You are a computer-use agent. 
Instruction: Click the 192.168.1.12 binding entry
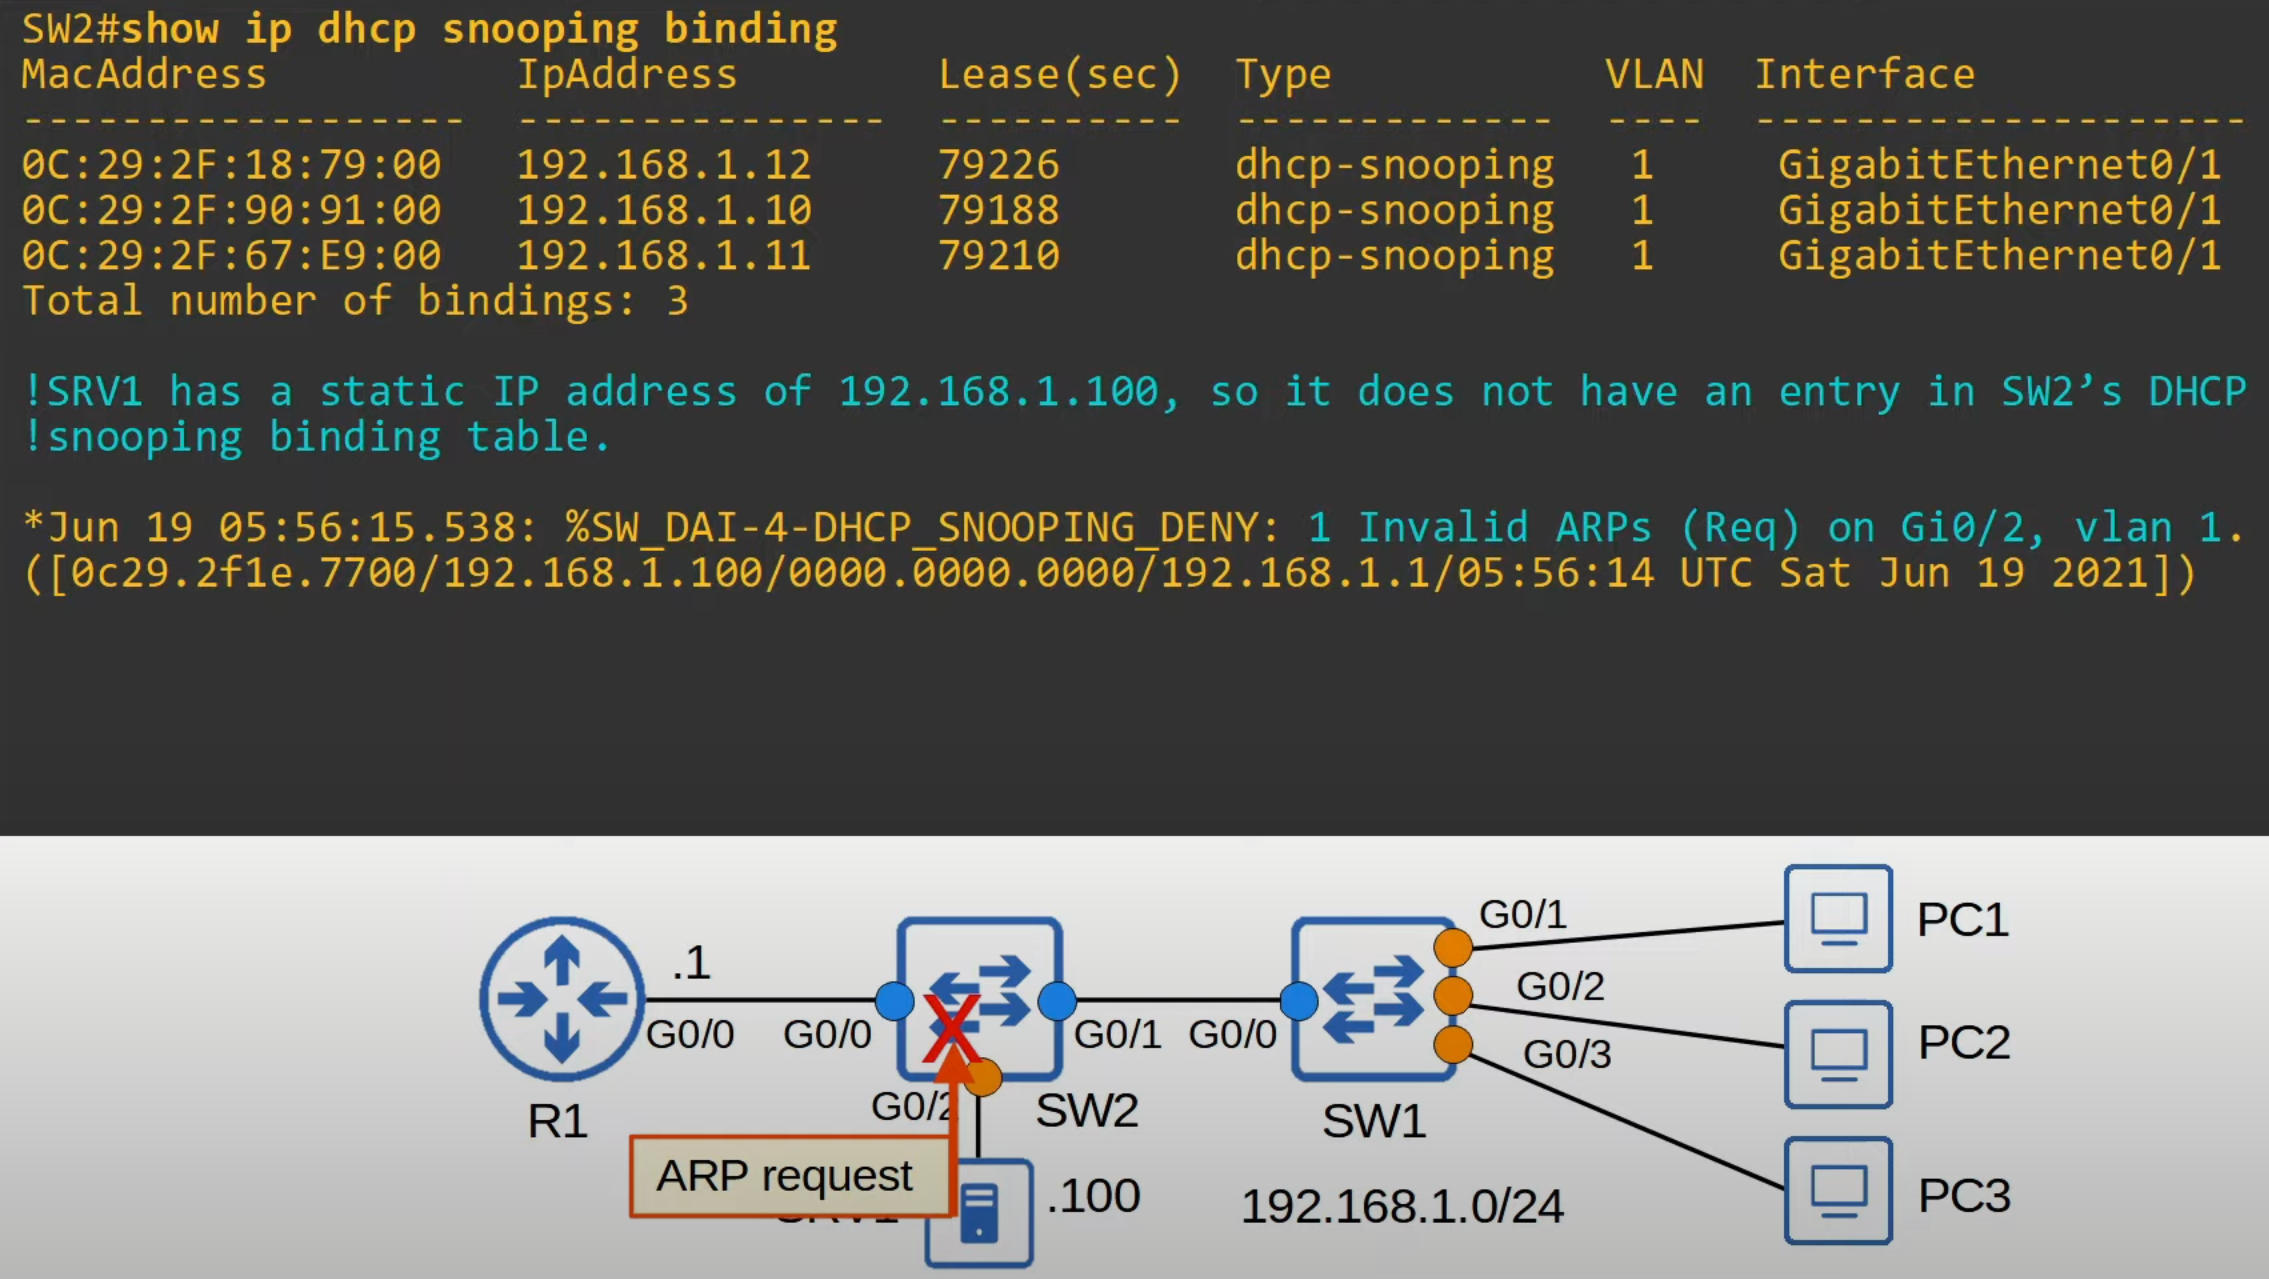pyautogui.click(x=663, y=165)
